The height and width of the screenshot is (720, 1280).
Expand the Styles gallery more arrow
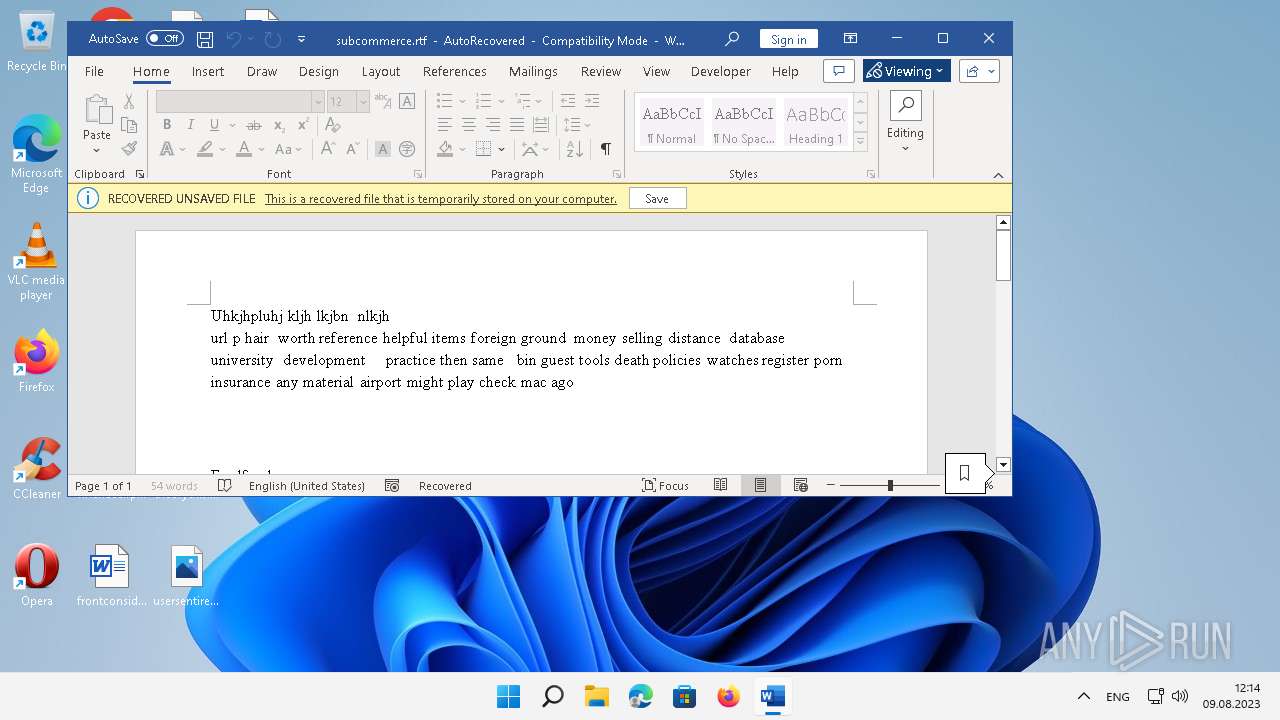[x=860, y=142]
